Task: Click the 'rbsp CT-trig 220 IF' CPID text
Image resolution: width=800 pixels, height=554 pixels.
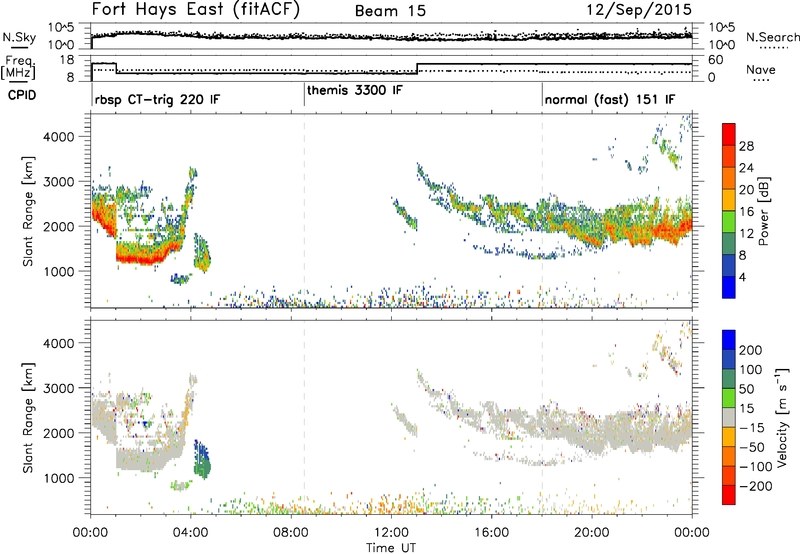Action: pos(157,99)
